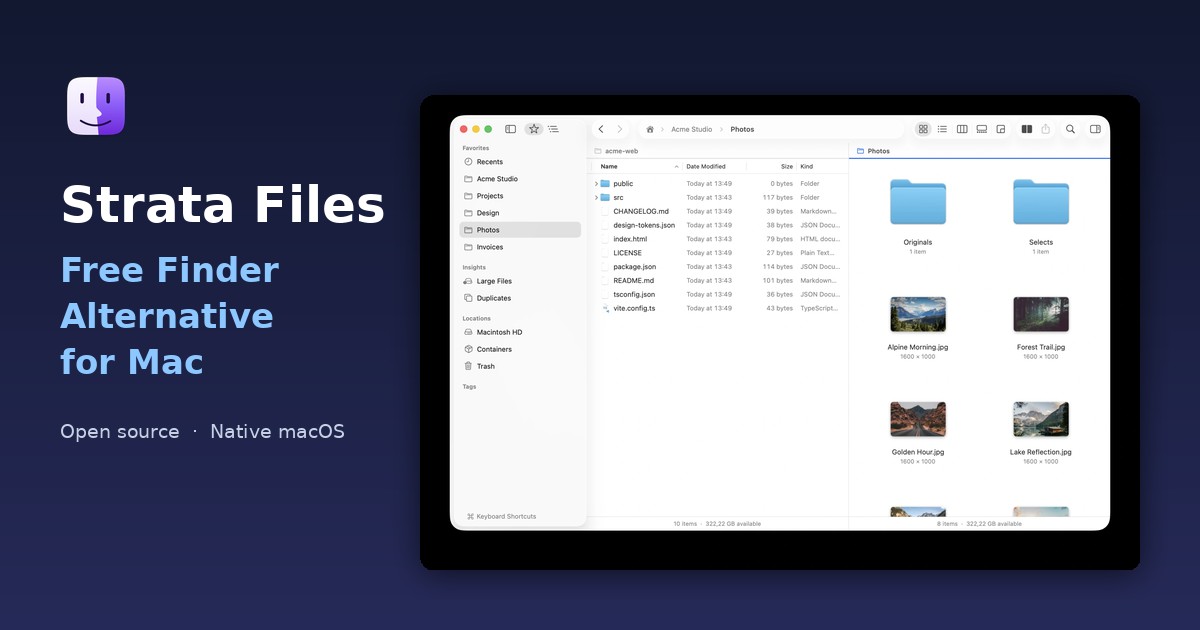Screen dimensions: 1200x630
Task: Open the Projects sidebar folder
Action: click(520, 196)
